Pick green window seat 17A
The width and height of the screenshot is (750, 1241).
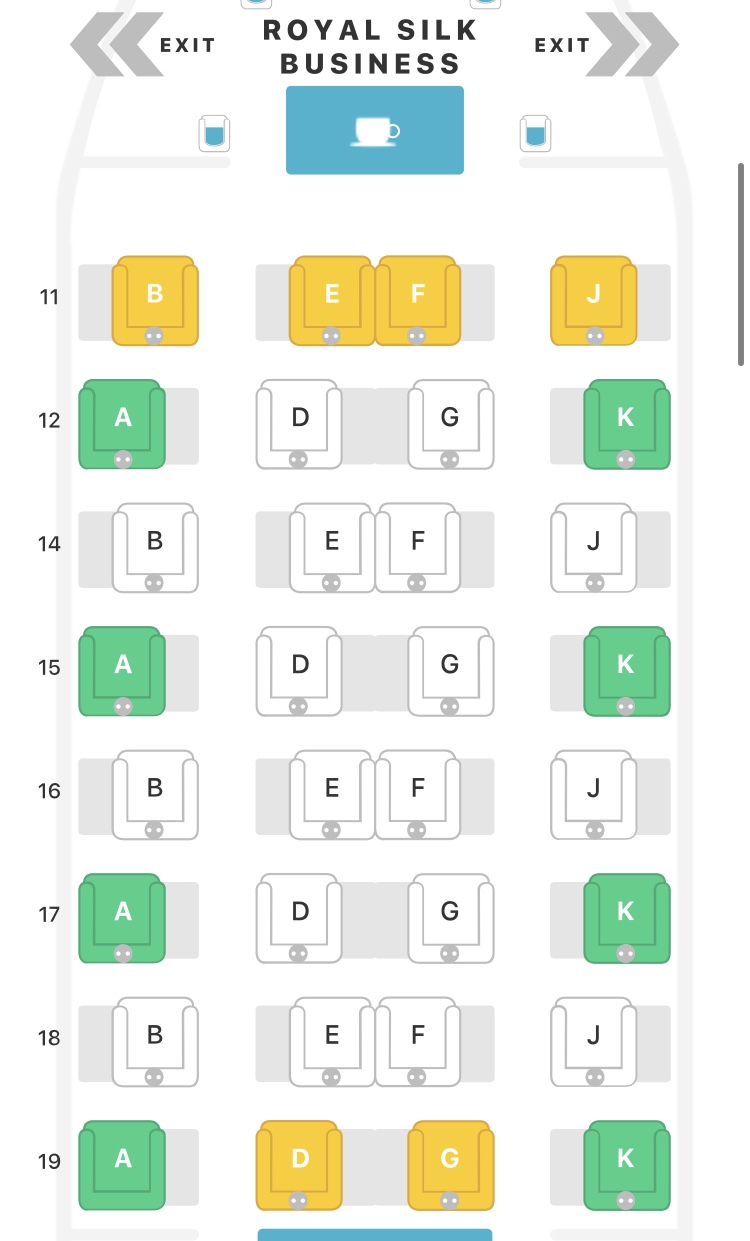pyautogui.click(x=123, y=916)
